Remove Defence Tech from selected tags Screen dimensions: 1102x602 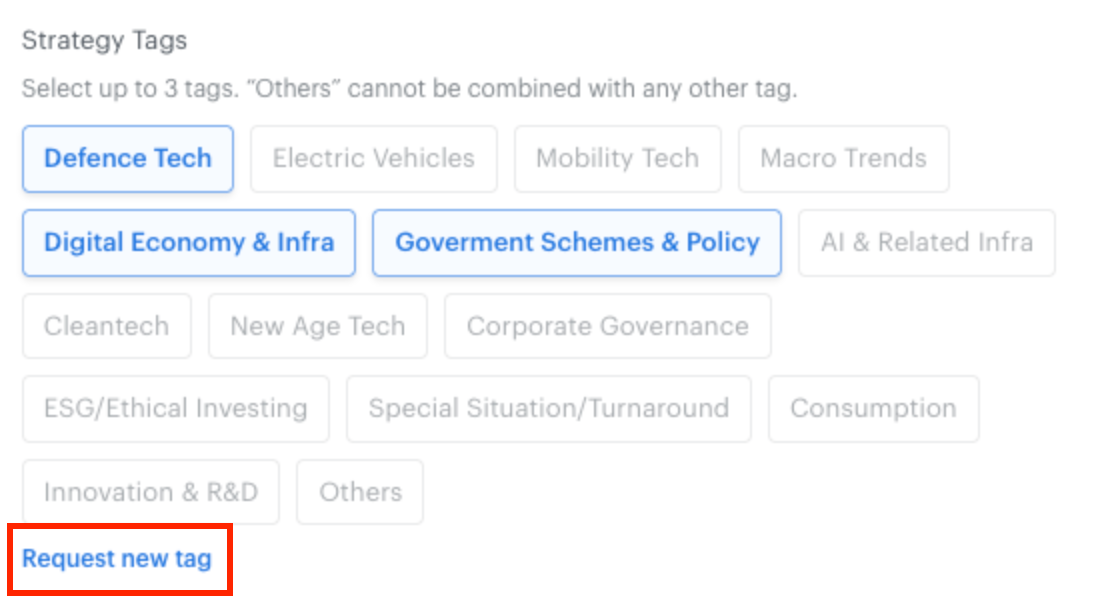point(128,159)
